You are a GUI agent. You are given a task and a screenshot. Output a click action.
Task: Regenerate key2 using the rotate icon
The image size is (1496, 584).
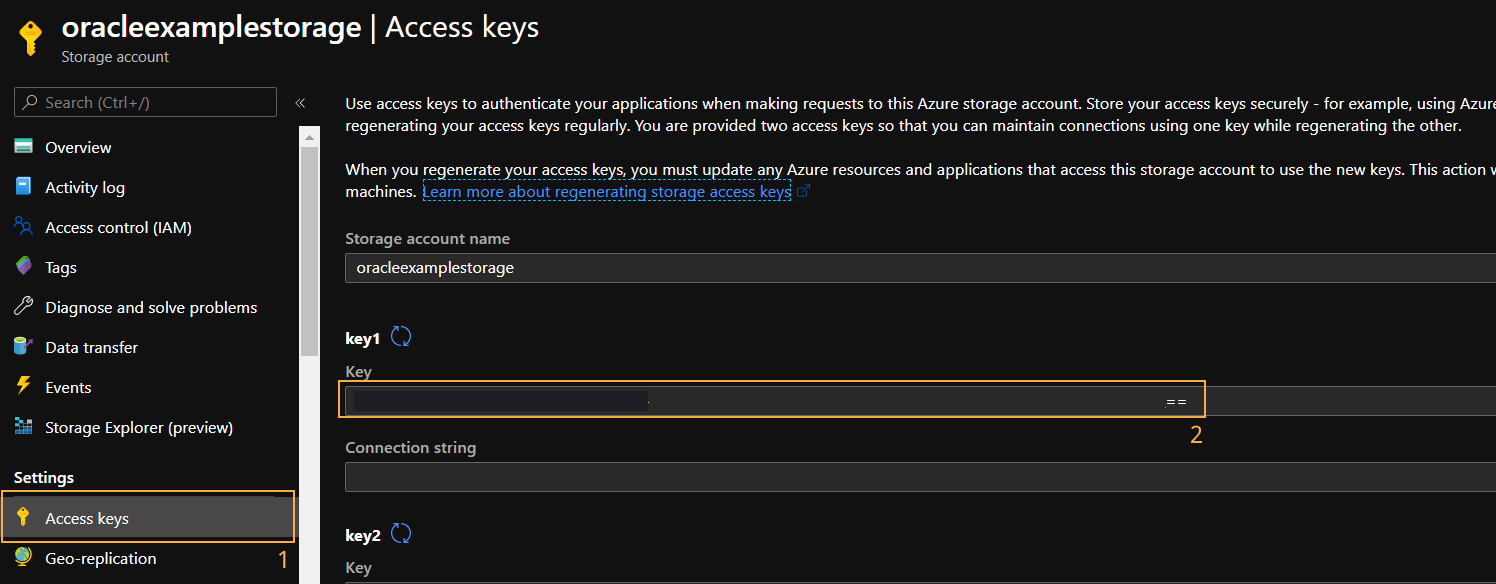pos(401,534)
